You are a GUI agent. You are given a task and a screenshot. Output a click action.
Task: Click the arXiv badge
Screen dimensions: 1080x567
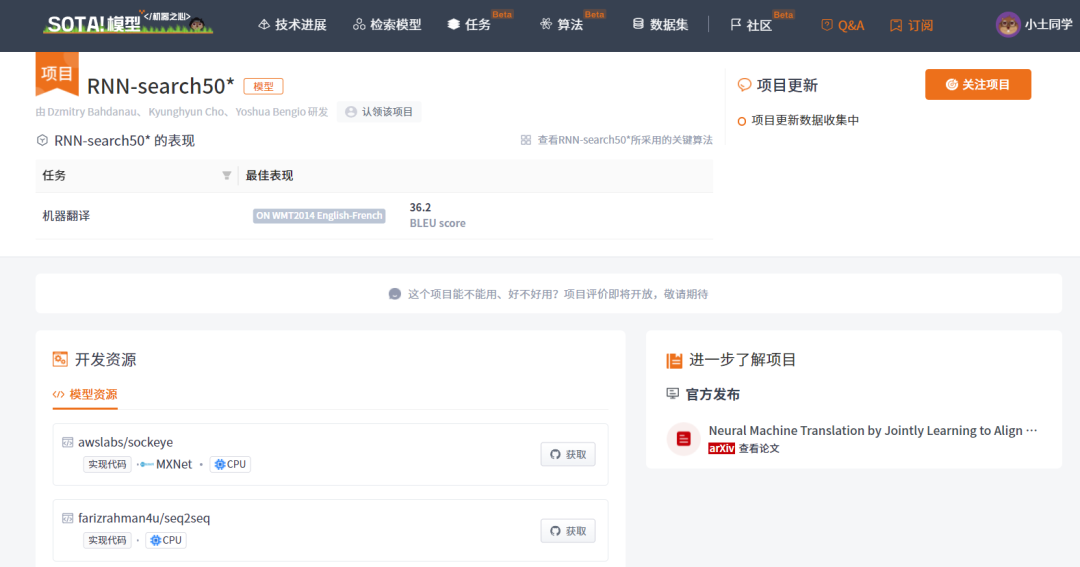pos(721,449)
